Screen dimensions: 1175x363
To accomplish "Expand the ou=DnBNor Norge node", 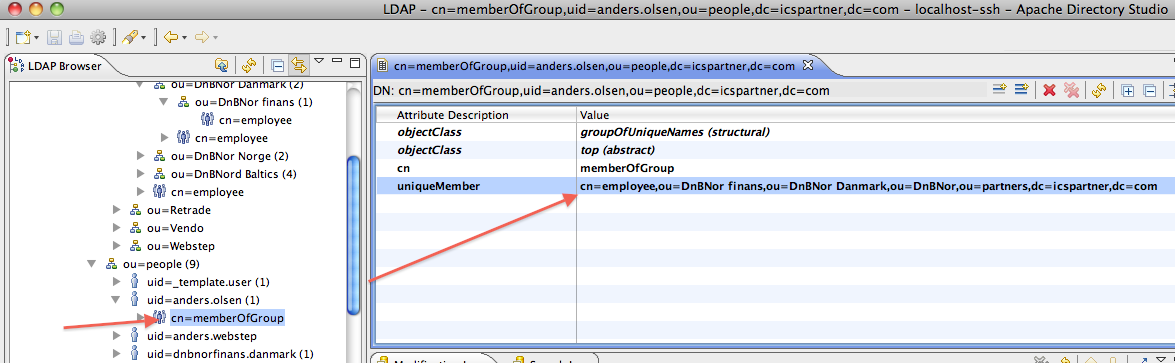I will click(141, 156).
